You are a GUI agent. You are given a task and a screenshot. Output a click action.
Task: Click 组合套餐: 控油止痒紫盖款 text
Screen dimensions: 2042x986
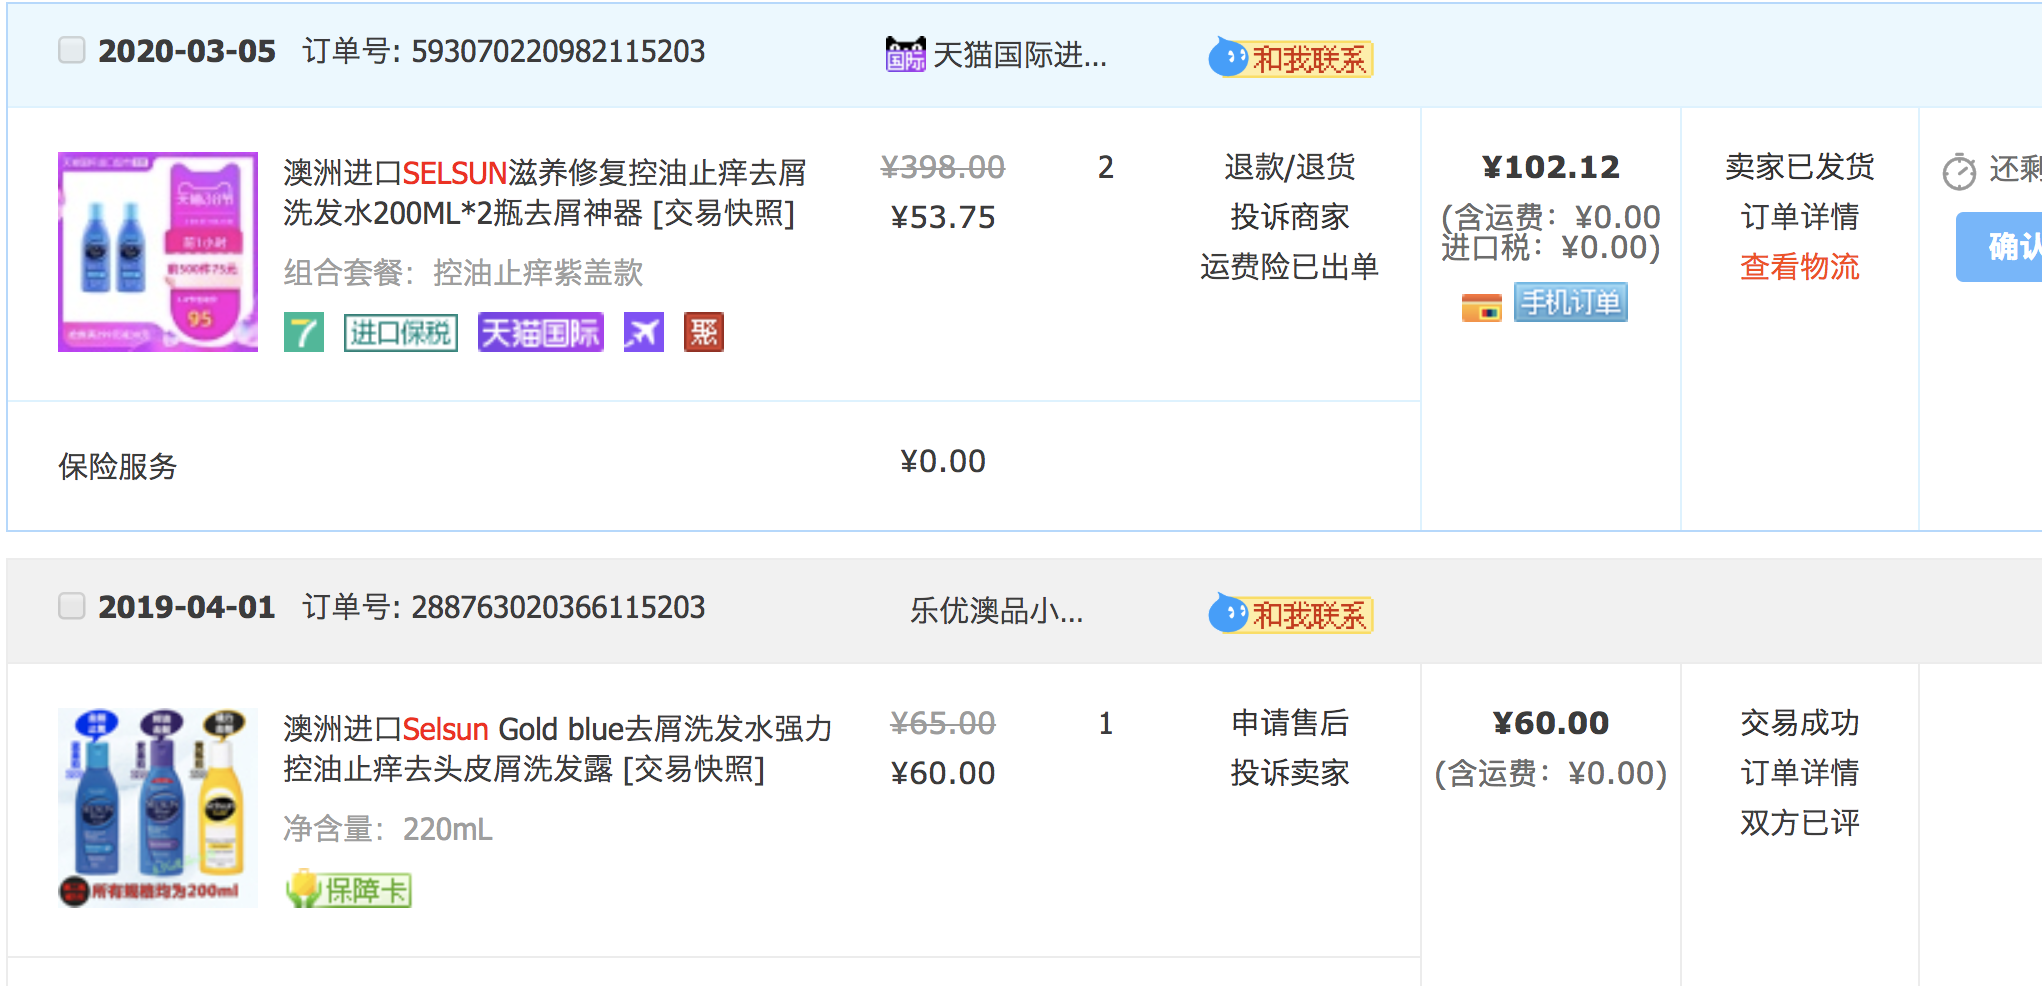[463, 272]
